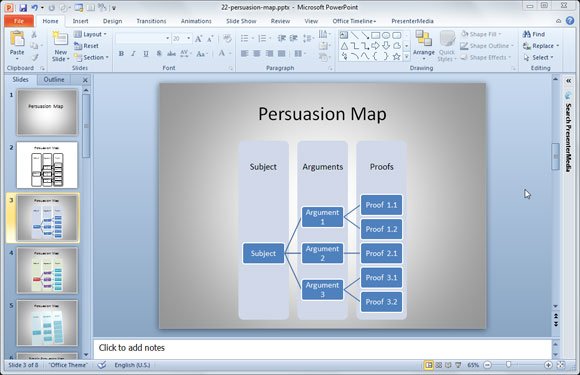The image size is (580, 375).
Task: Click the Fit slide to window icon
Action: pyautogui.click(x=561, y=365)
